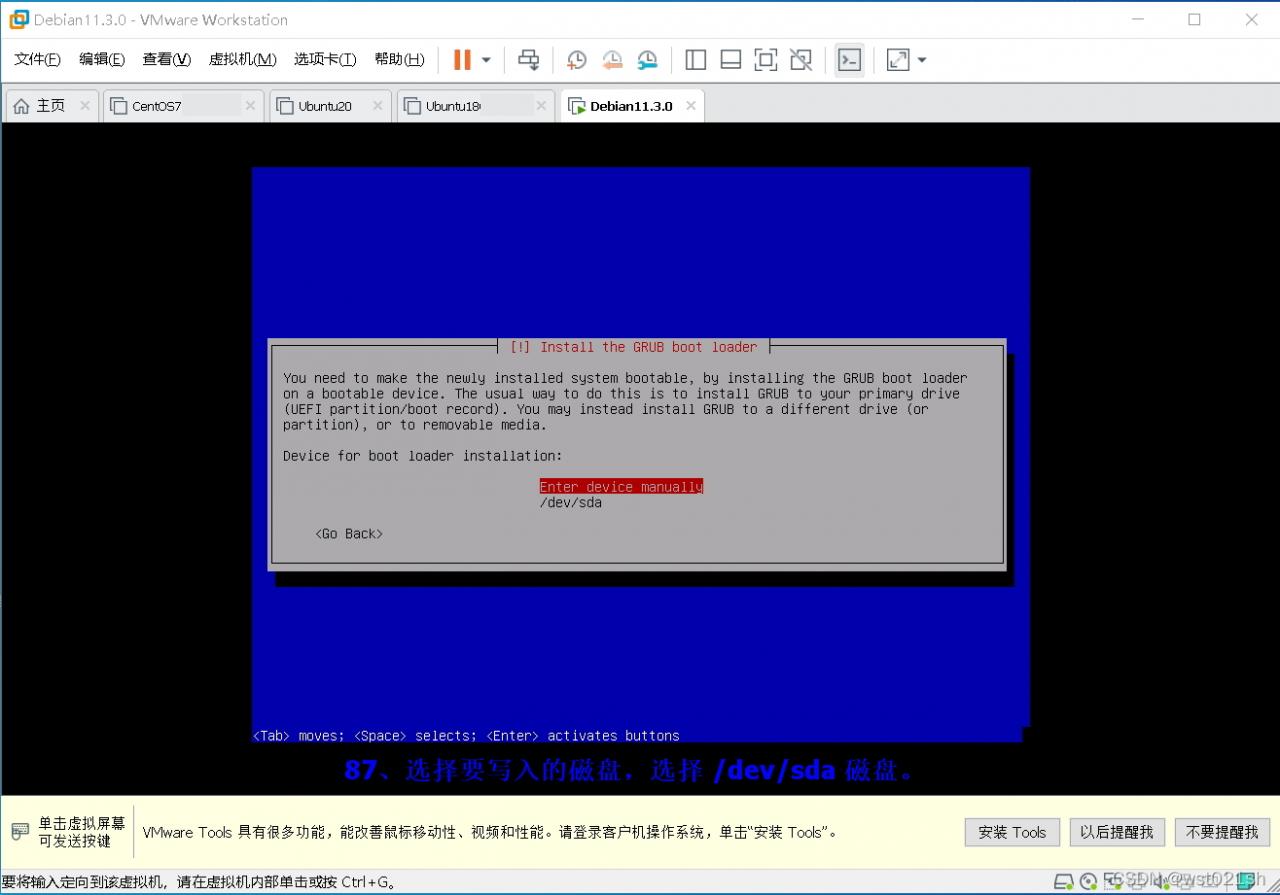Enter full screen mode
The width and height of the screenshot is (1280, 895).
pyautogui.click(x=766, y=60)
